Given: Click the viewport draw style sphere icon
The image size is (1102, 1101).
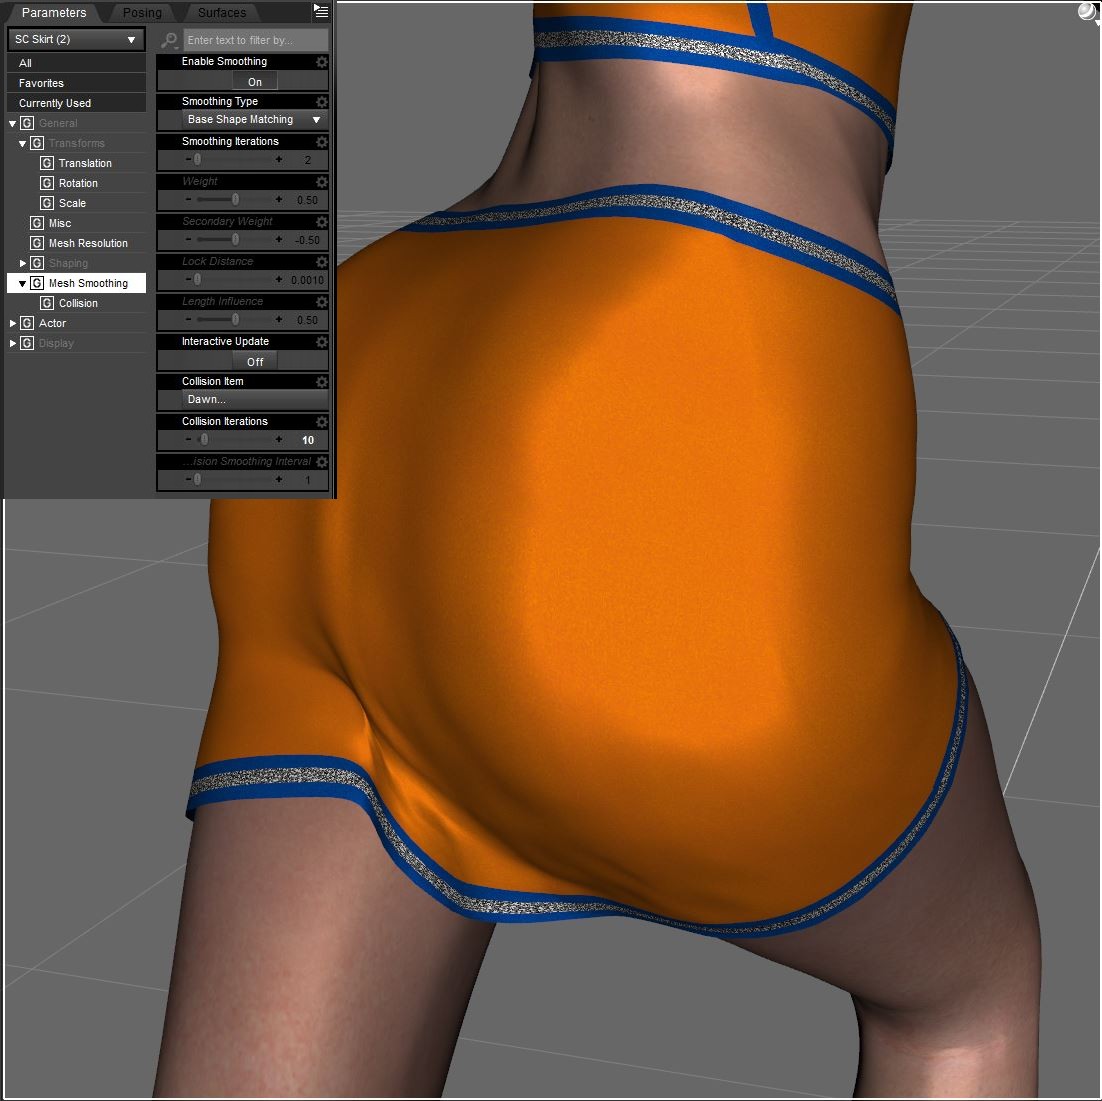Looking at the screenshot, I should point(1086,12).
